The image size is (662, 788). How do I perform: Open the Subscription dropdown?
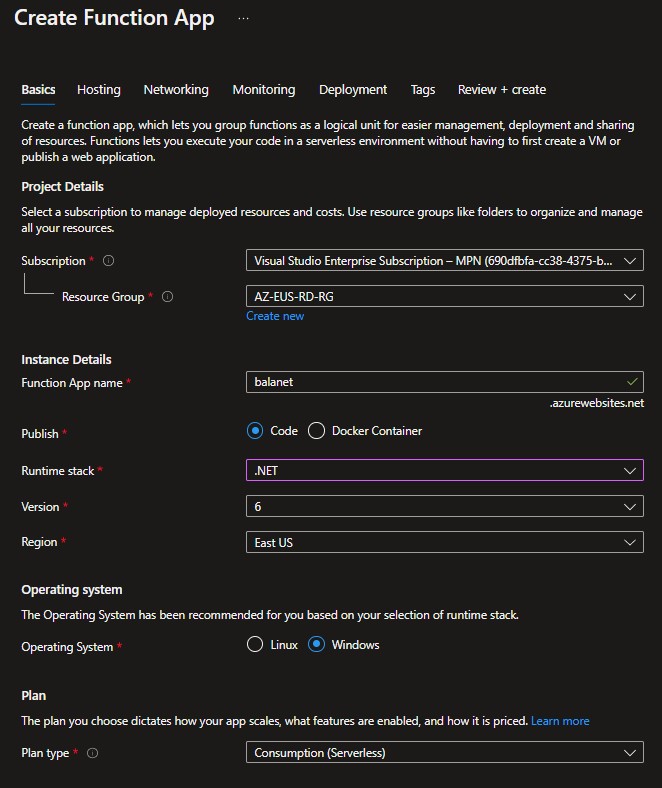pyautogui.click(x=445, y=260)
